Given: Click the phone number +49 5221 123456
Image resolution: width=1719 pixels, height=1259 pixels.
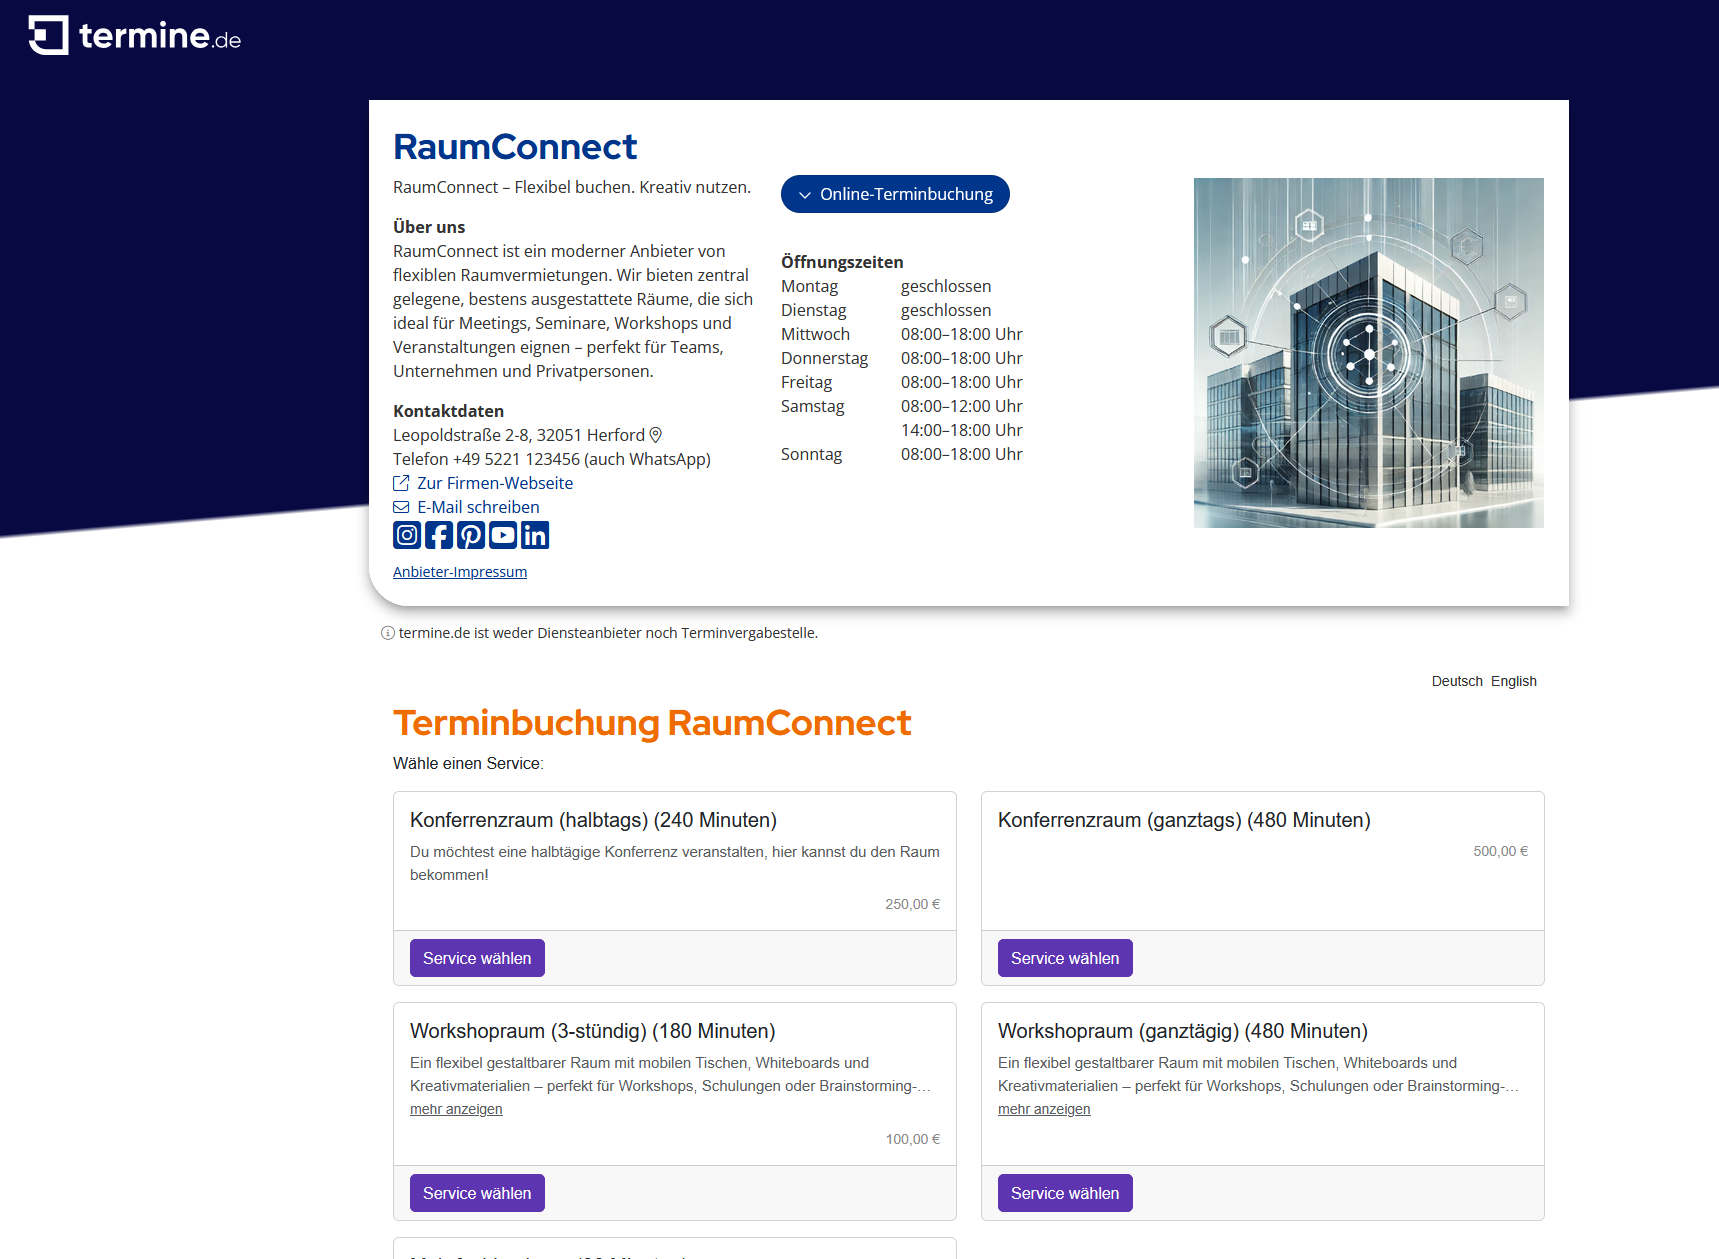Looking at the screenshot, I should click(516, 459).
